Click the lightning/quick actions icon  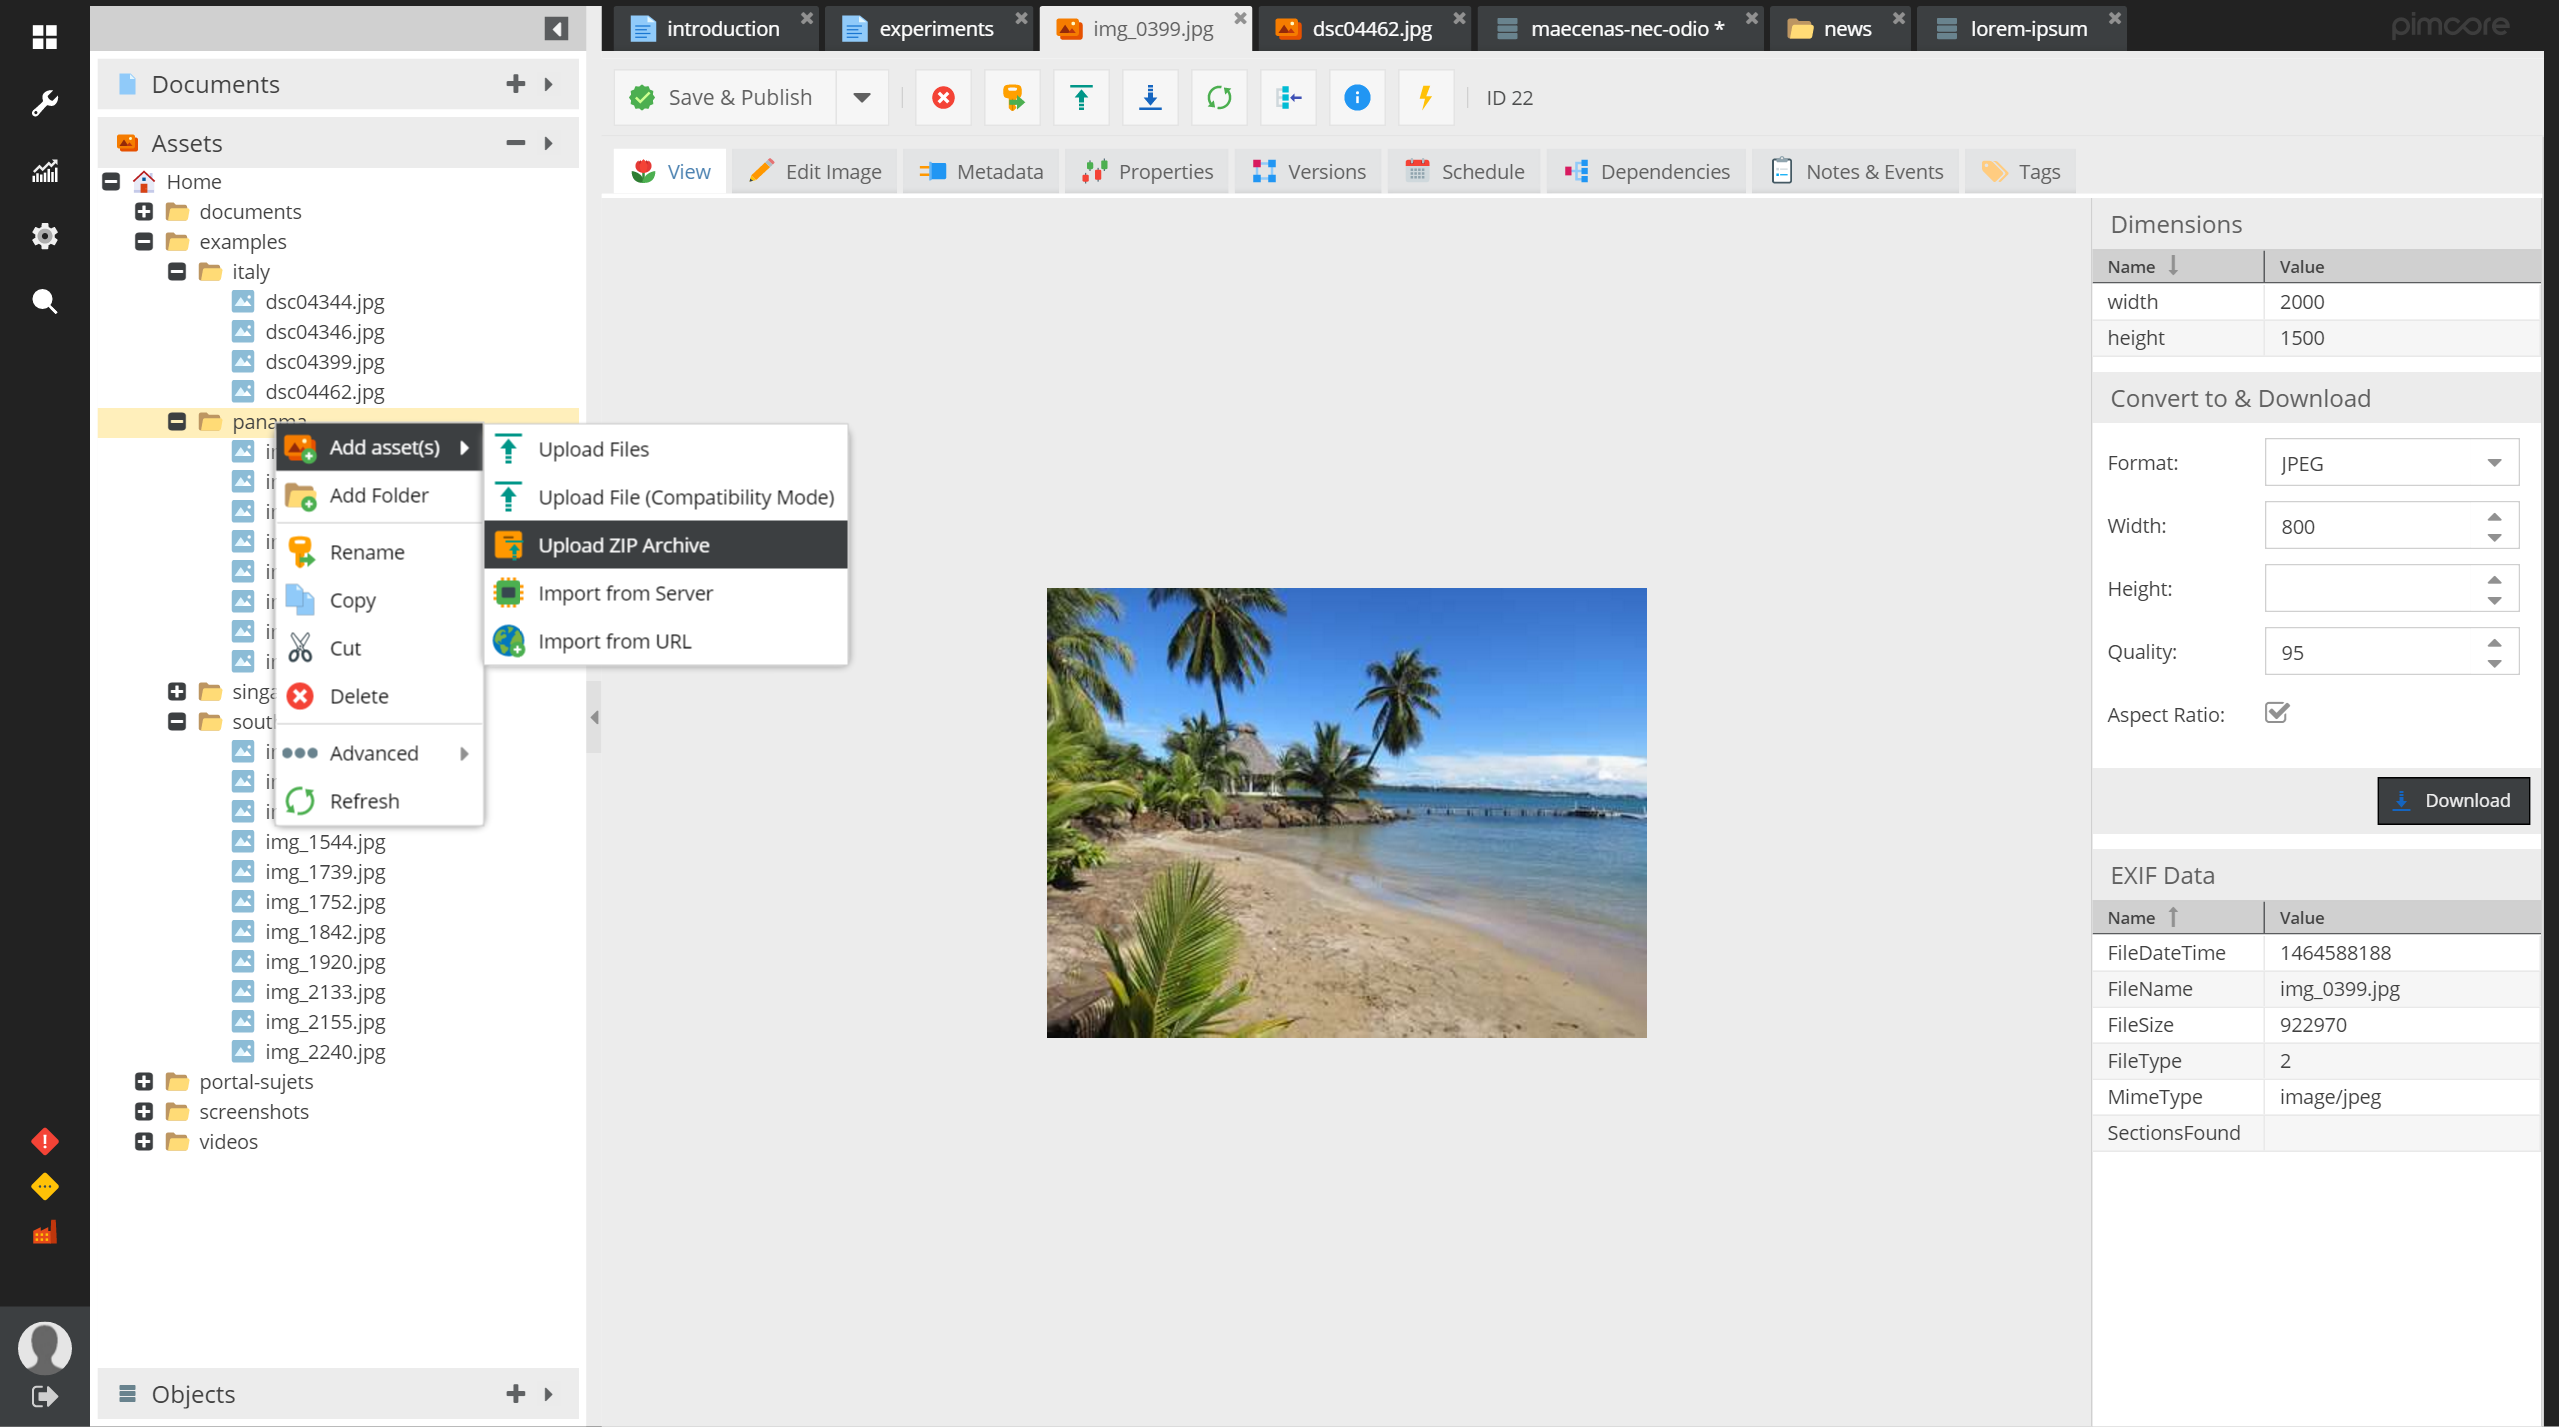coord(1423,97)
